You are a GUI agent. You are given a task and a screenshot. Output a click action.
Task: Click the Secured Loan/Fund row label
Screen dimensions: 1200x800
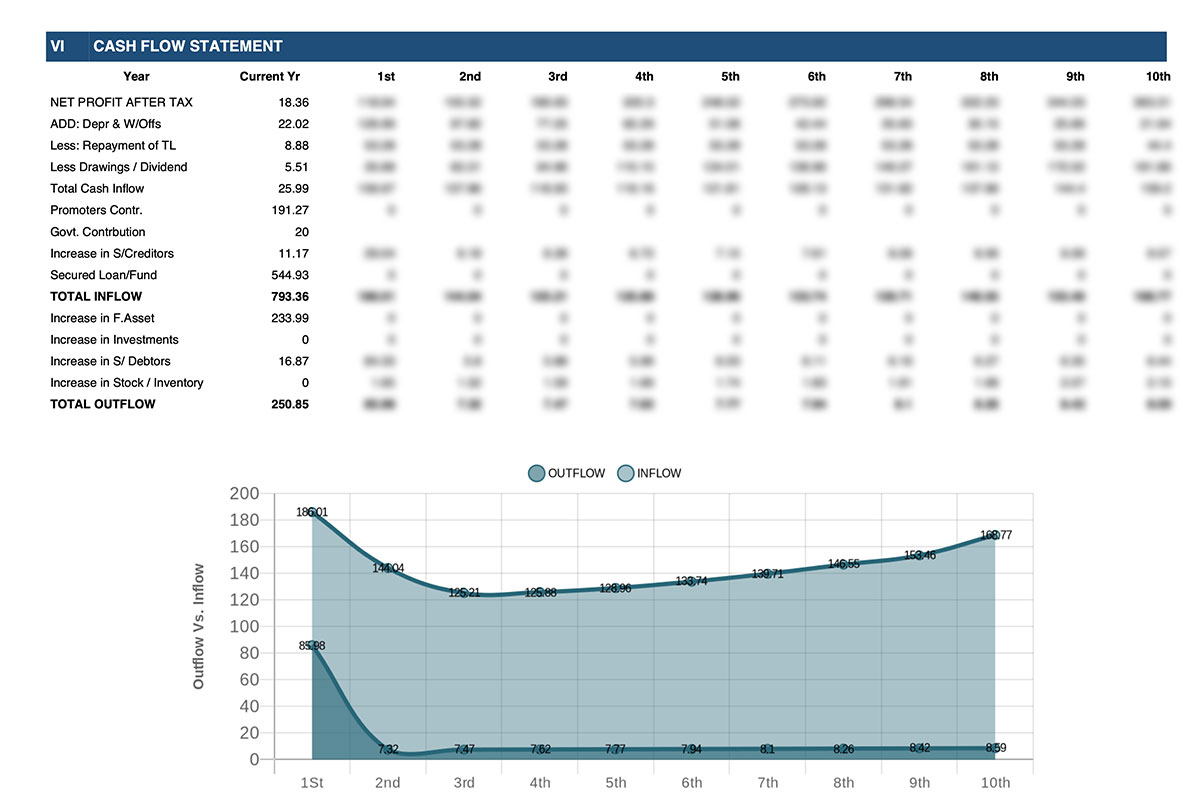point(104,275)
